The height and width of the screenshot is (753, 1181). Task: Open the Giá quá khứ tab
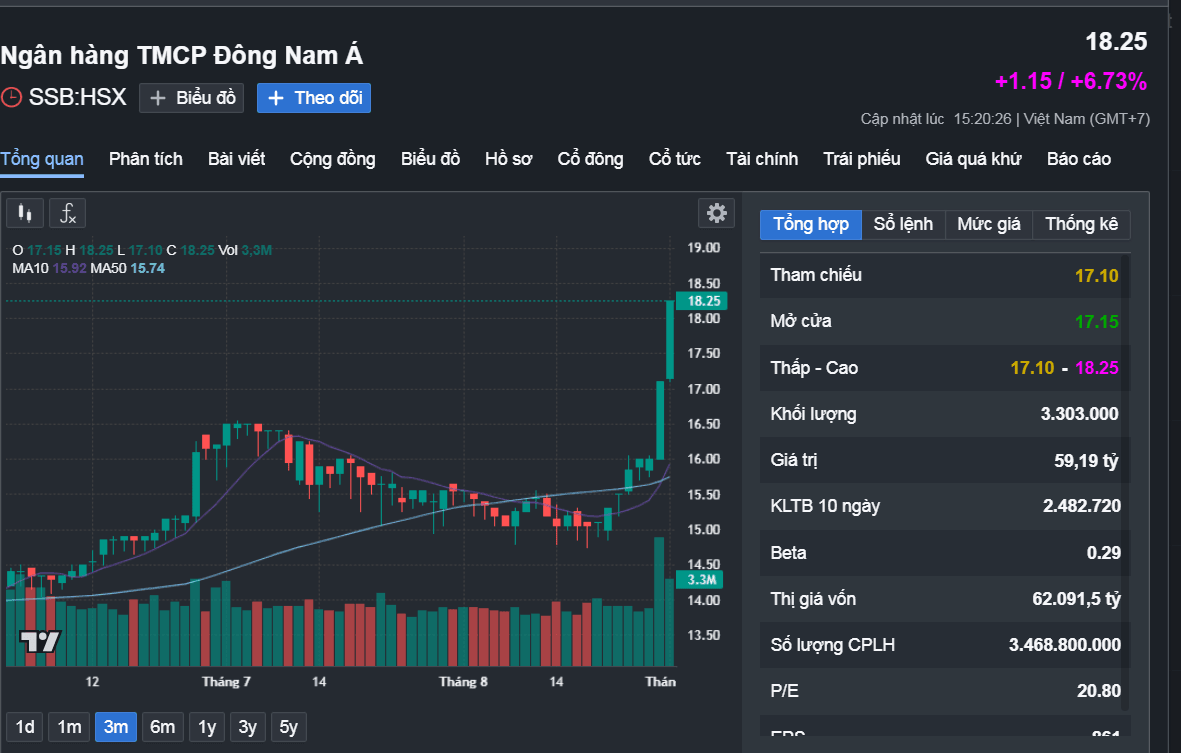pos(973,159)
